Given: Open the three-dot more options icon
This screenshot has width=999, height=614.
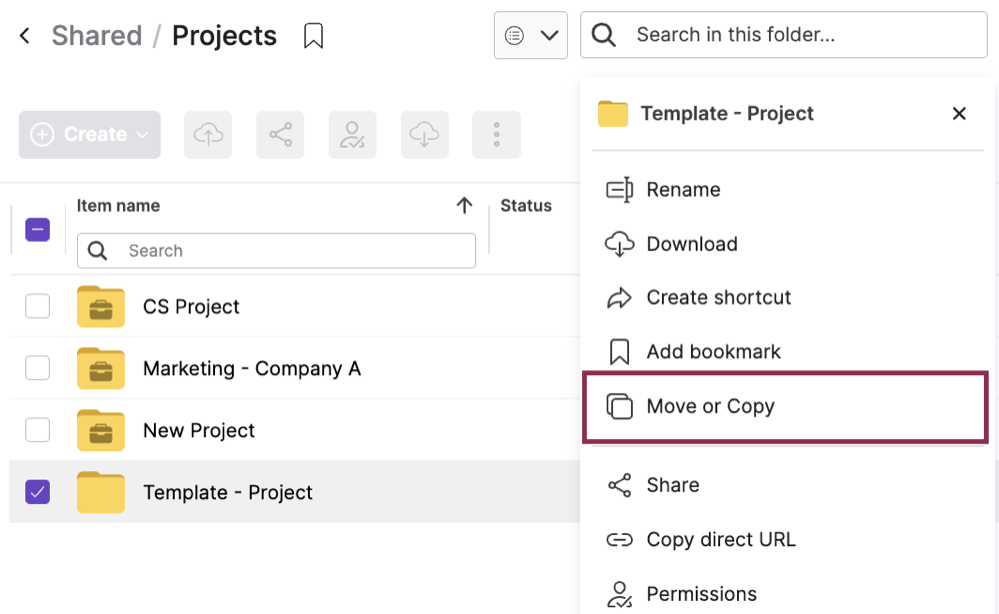Looking at the screenshot, I should [x=496, y=134].
